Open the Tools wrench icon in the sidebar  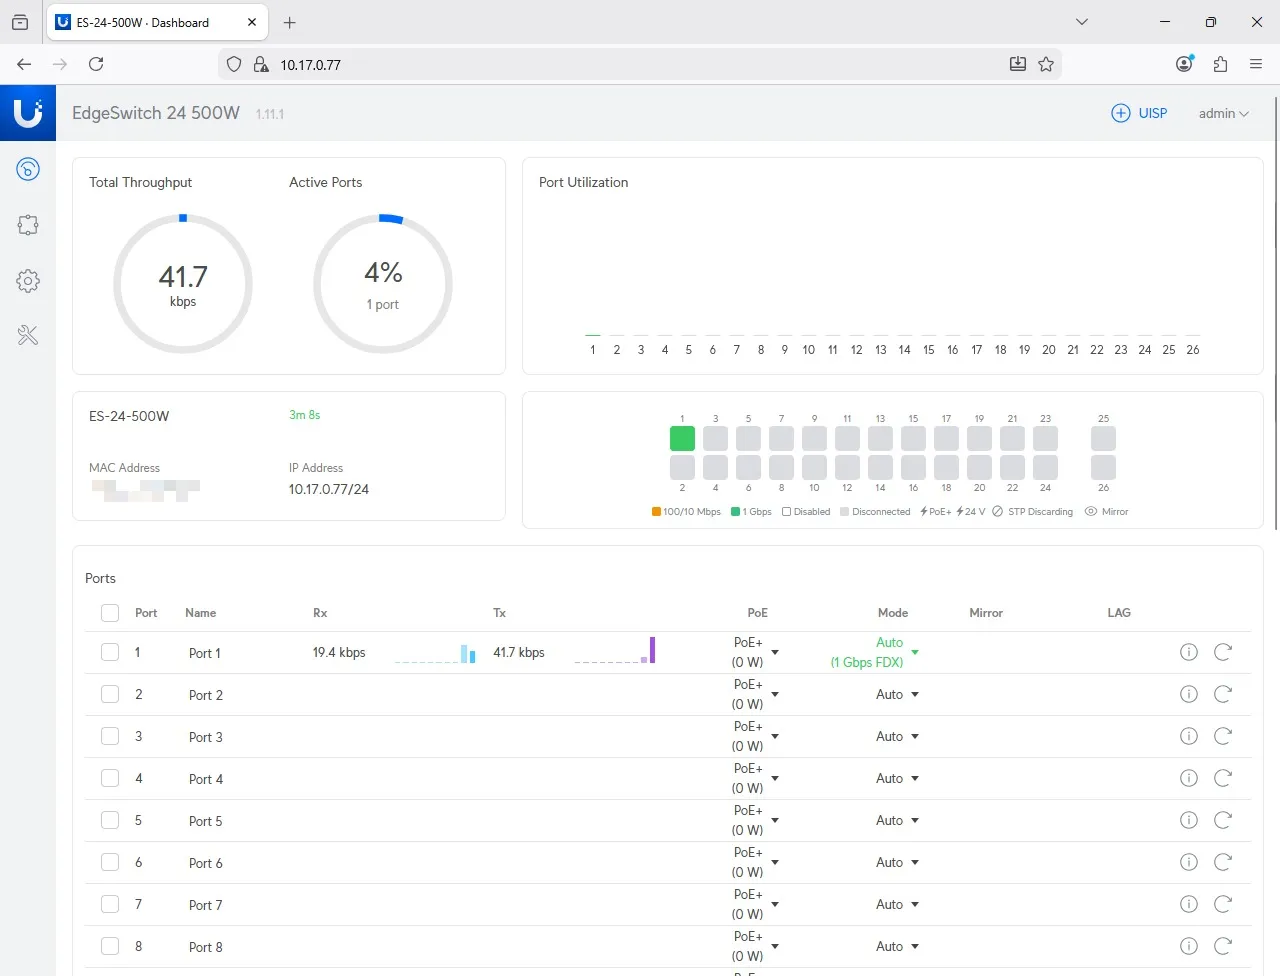(28, 336)
